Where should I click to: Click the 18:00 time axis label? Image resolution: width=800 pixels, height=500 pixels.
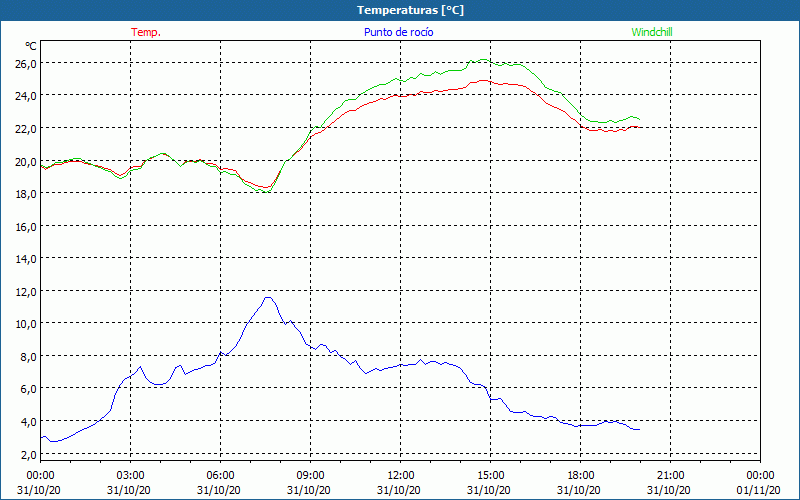click(581, 476)
